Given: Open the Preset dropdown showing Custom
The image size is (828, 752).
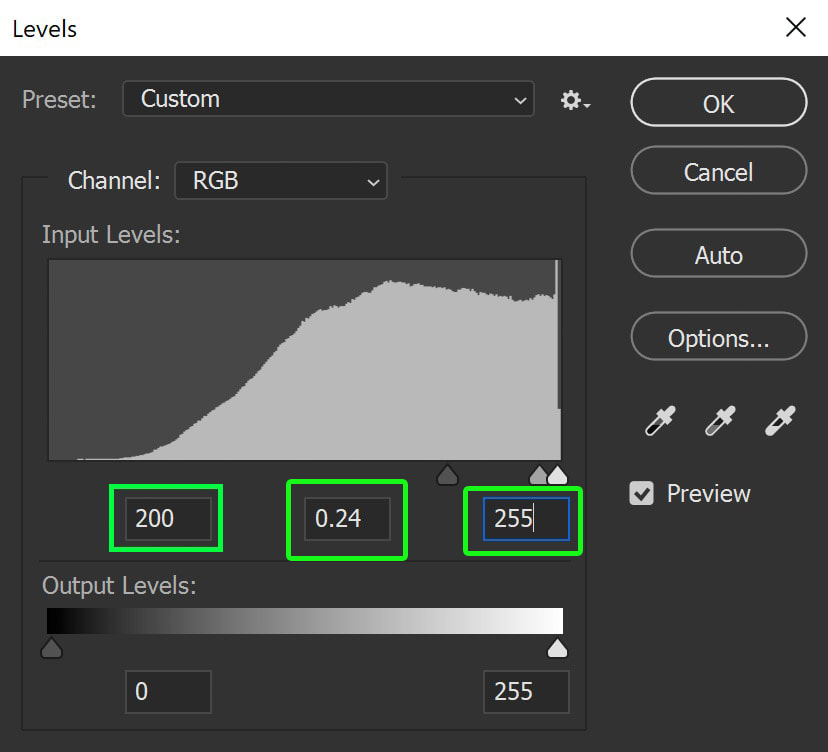Looking at the screenshot, I should tap(328, 99).
